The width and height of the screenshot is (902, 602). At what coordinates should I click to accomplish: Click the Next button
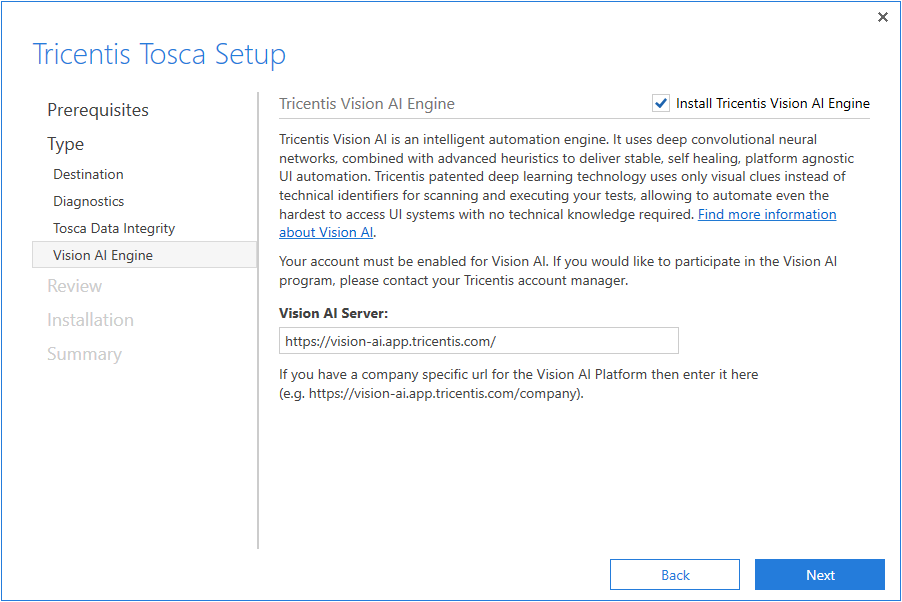(x=819, y=574)
